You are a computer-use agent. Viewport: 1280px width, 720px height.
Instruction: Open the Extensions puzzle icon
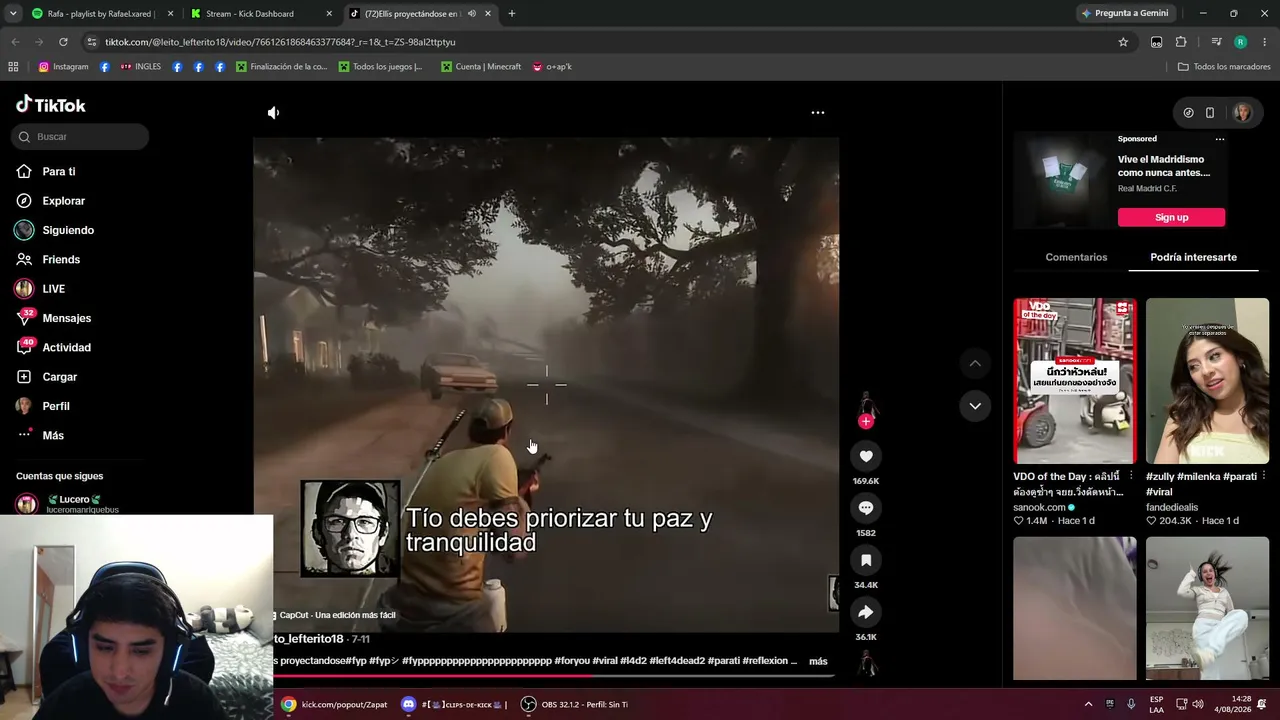(1181, 42)
